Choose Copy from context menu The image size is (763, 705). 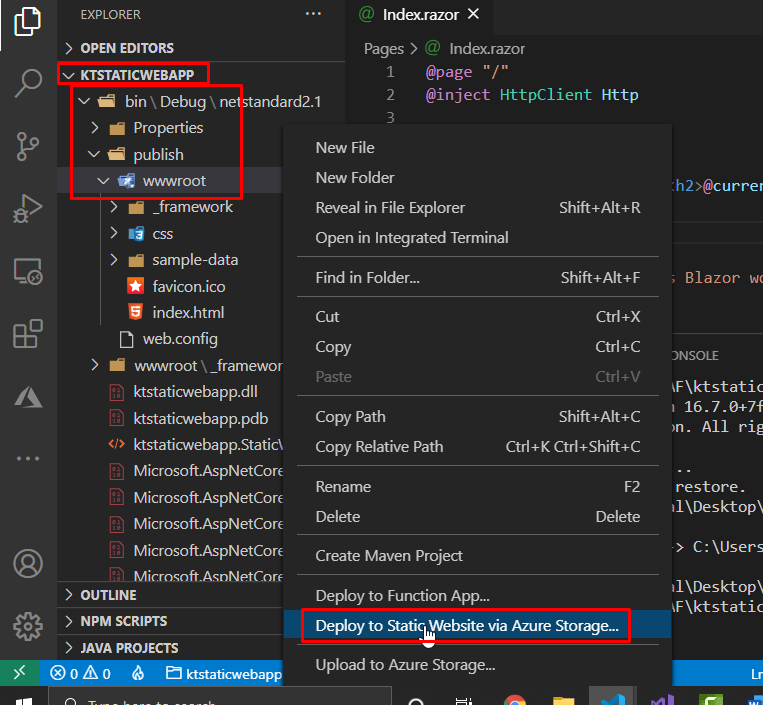(x=477, y=347)
